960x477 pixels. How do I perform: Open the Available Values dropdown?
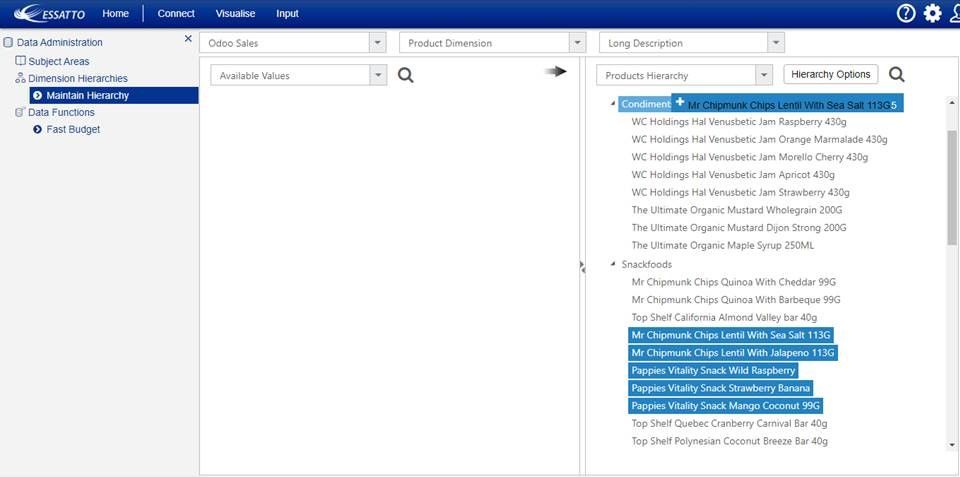coord(378,76)
